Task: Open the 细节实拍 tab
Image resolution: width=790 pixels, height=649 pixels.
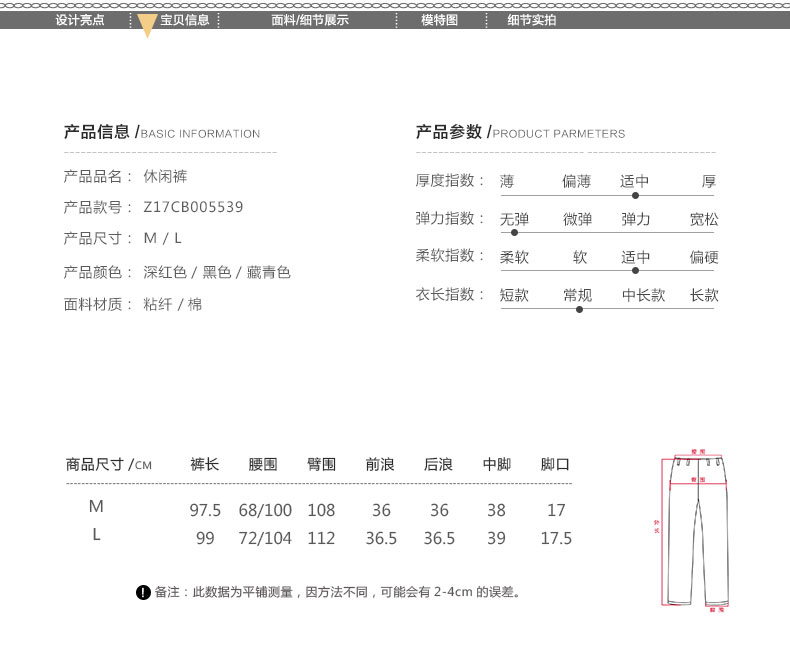Action: (x=531, y=20)
